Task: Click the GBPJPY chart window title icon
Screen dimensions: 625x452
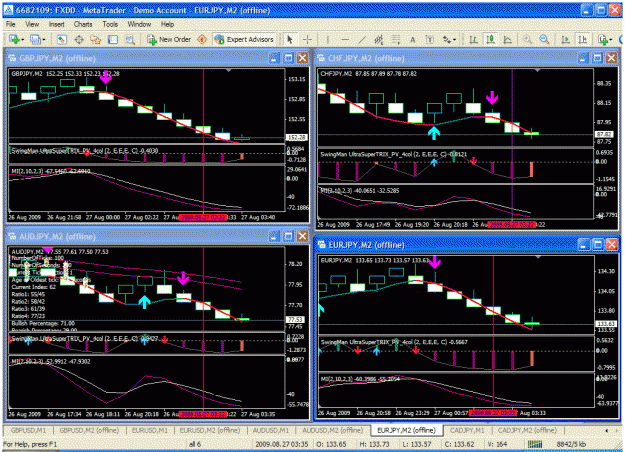Action: tap(12, 58)
